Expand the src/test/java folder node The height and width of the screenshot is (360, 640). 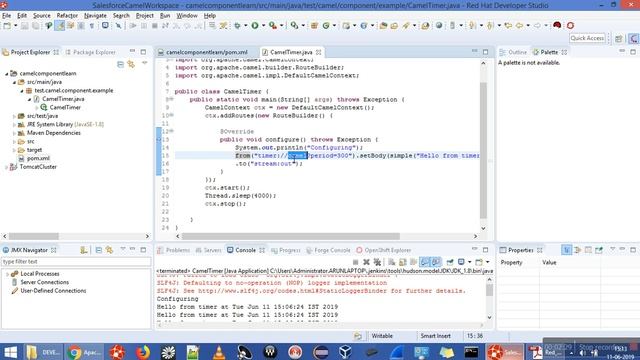[x=14, y=116]
